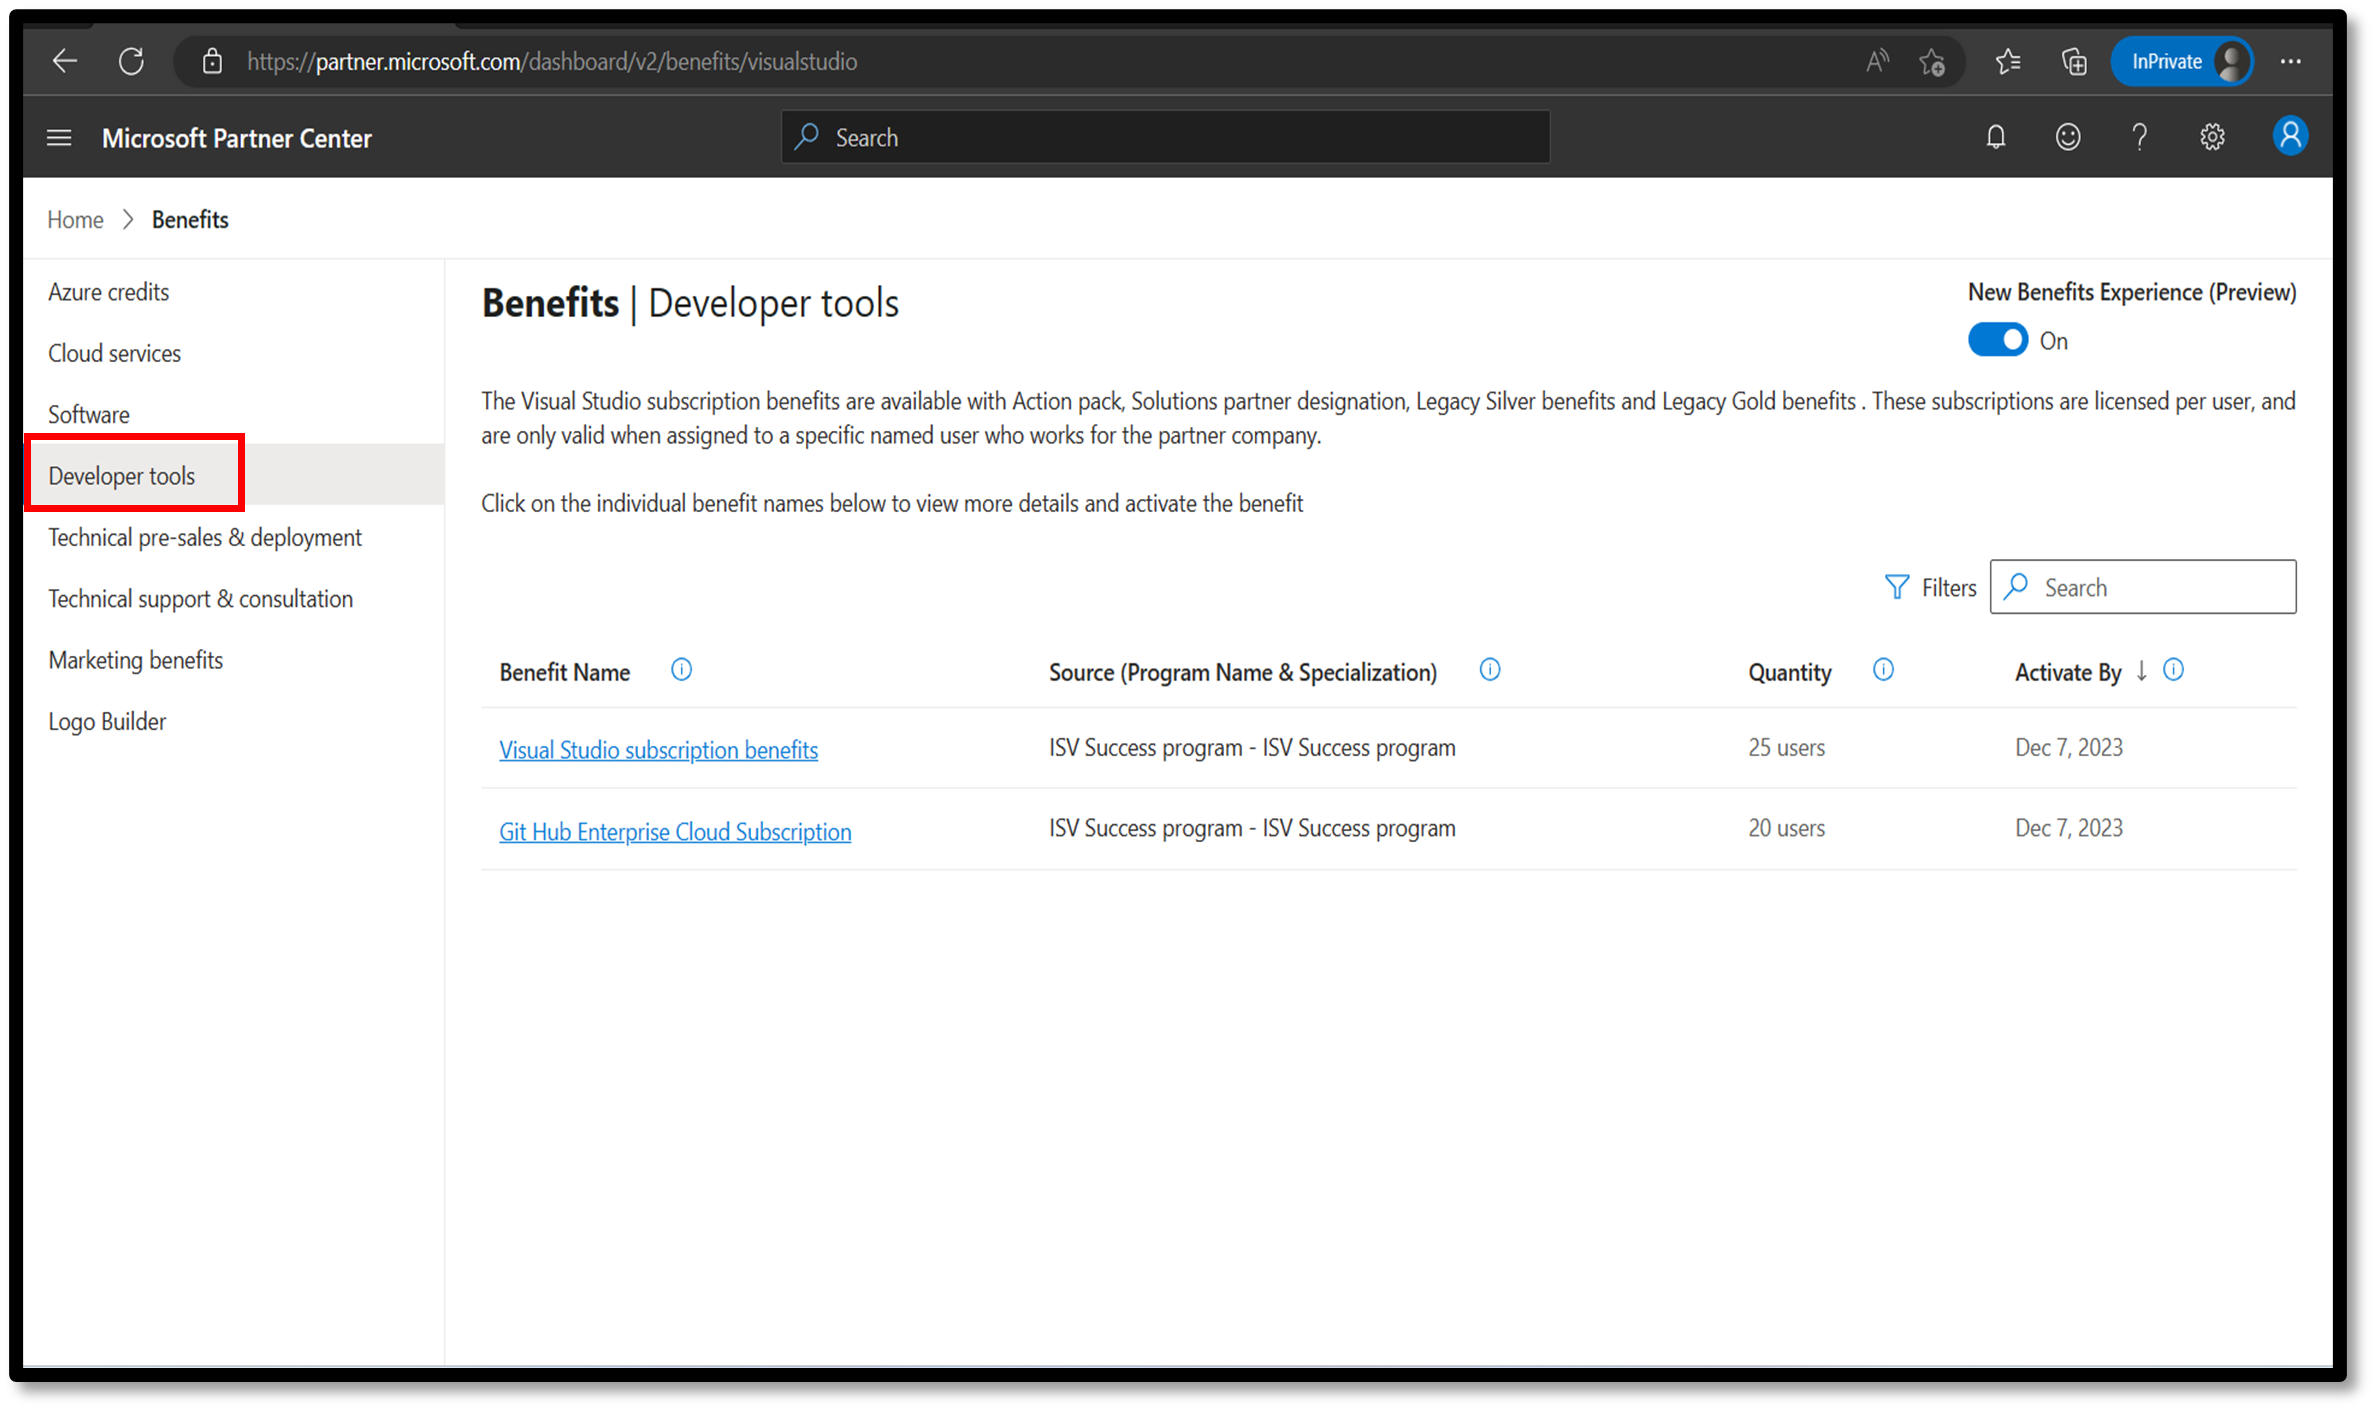Viewport: 2375px width, 1410px height.
Task: Select the Azure credits sidebar item
Action: coord(107,290)
